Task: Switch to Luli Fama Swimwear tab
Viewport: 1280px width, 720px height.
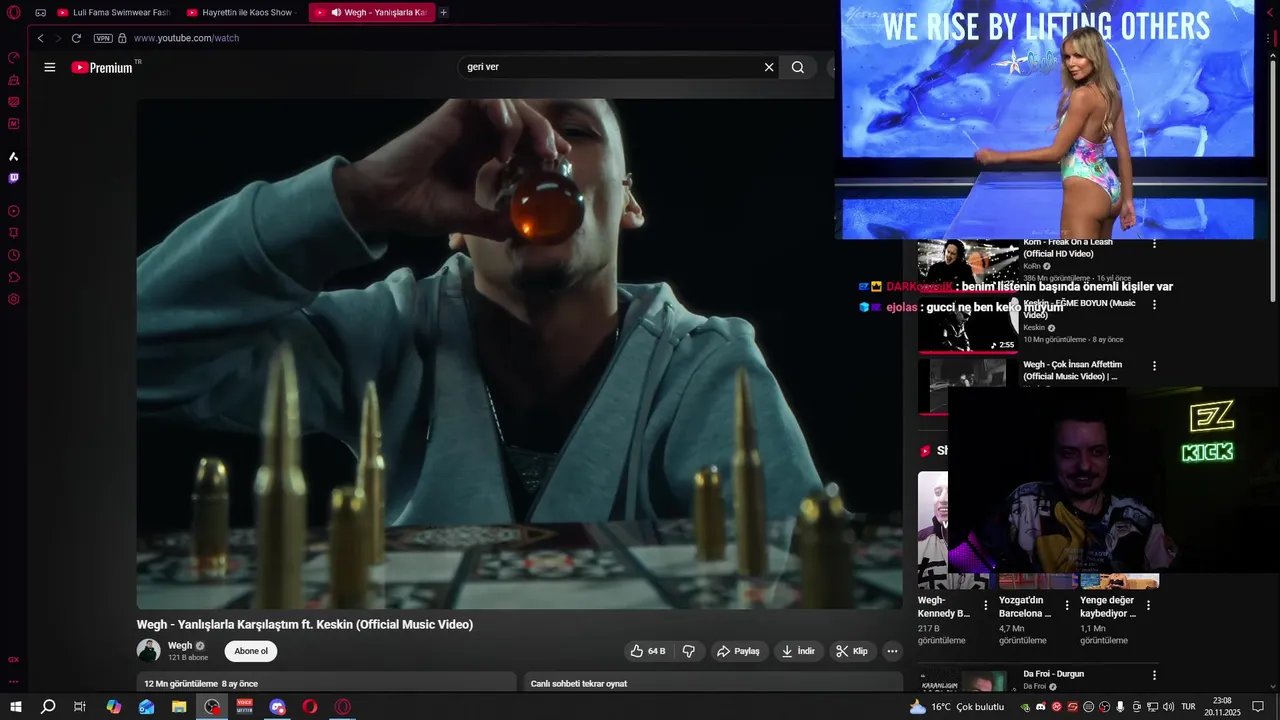Action: 114,13
